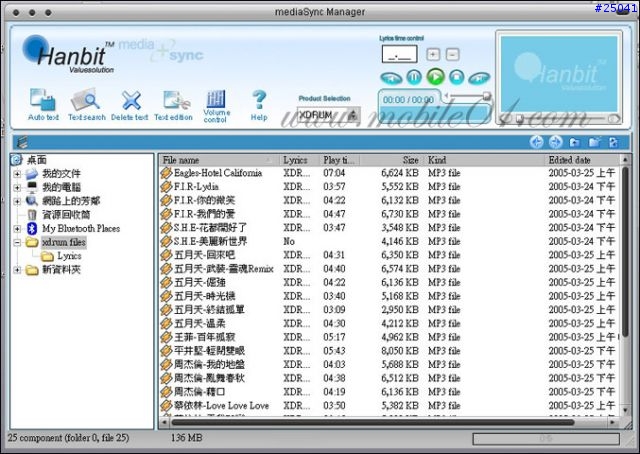The width and height of the screenshot is (640, 454).
Task: Click the video preview seek slider handle
Action: 519,119
